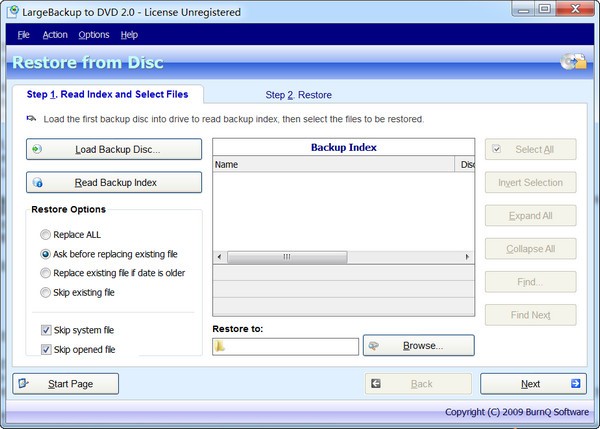Click the icon on the Browse button

tap(375, 346)
